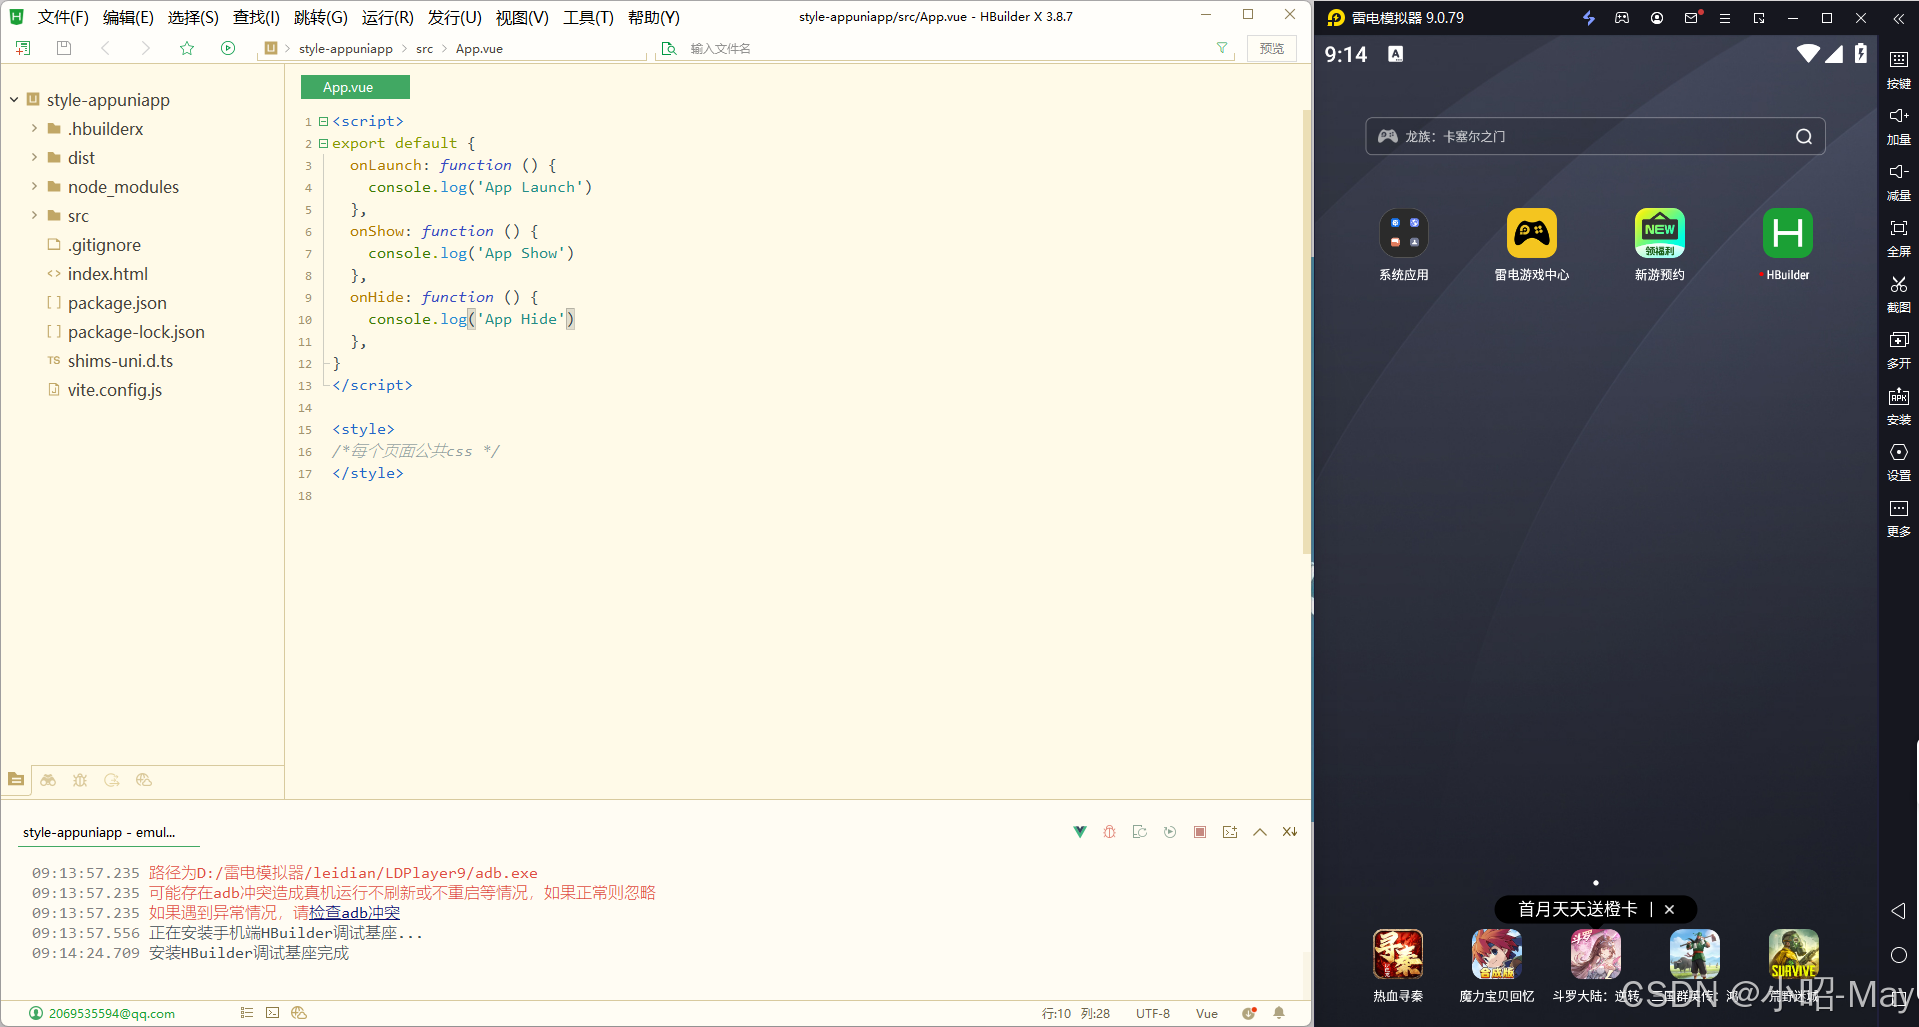Click the outline list icon in status bar
This screenshot has width=1919, height=1027.
click(x=247, y=1013)
